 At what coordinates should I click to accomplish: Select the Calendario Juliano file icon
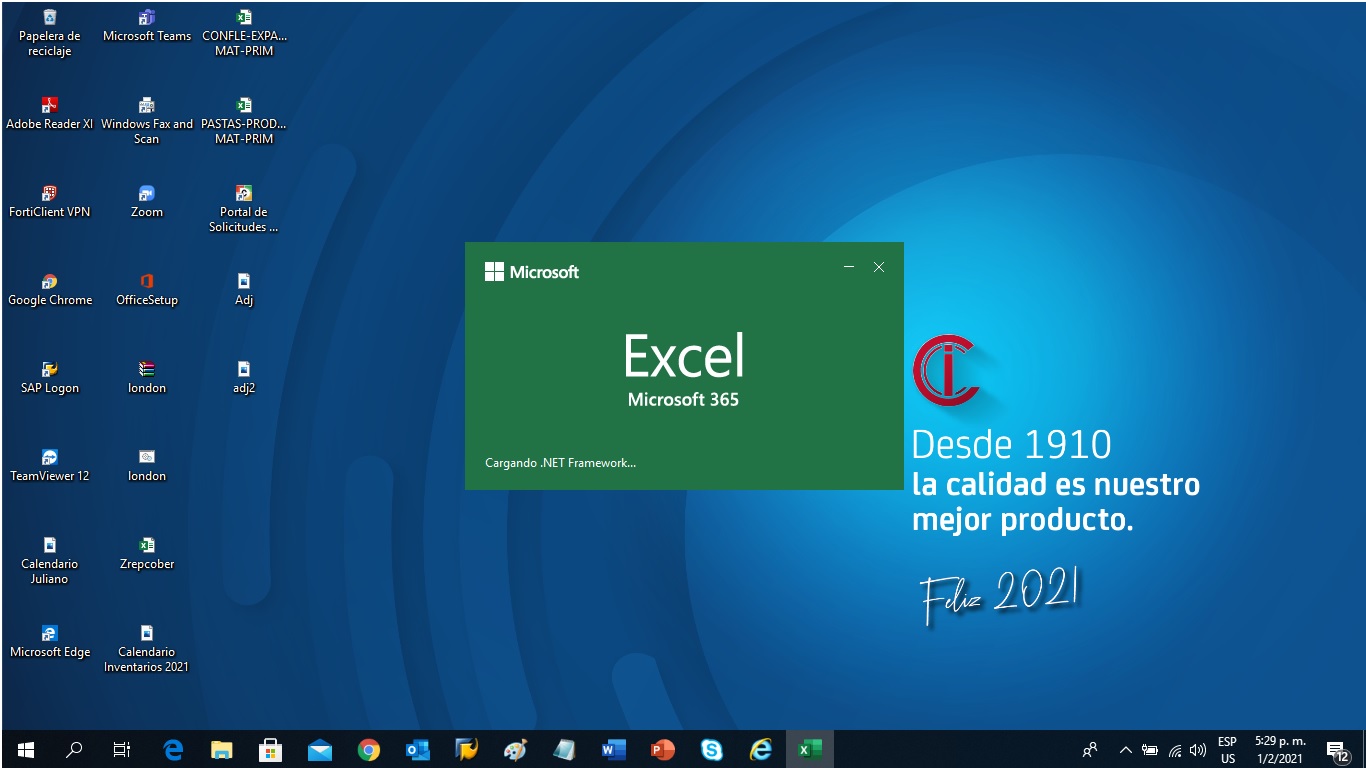(49, 561)
